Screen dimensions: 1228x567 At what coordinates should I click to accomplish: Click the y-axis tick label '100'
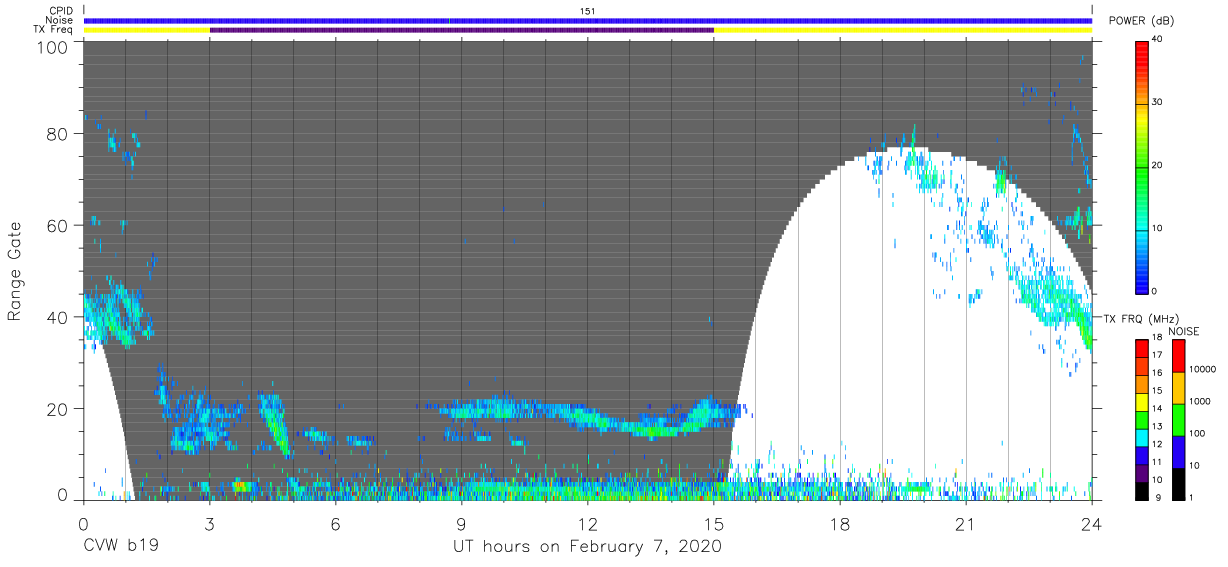[54, 46]
